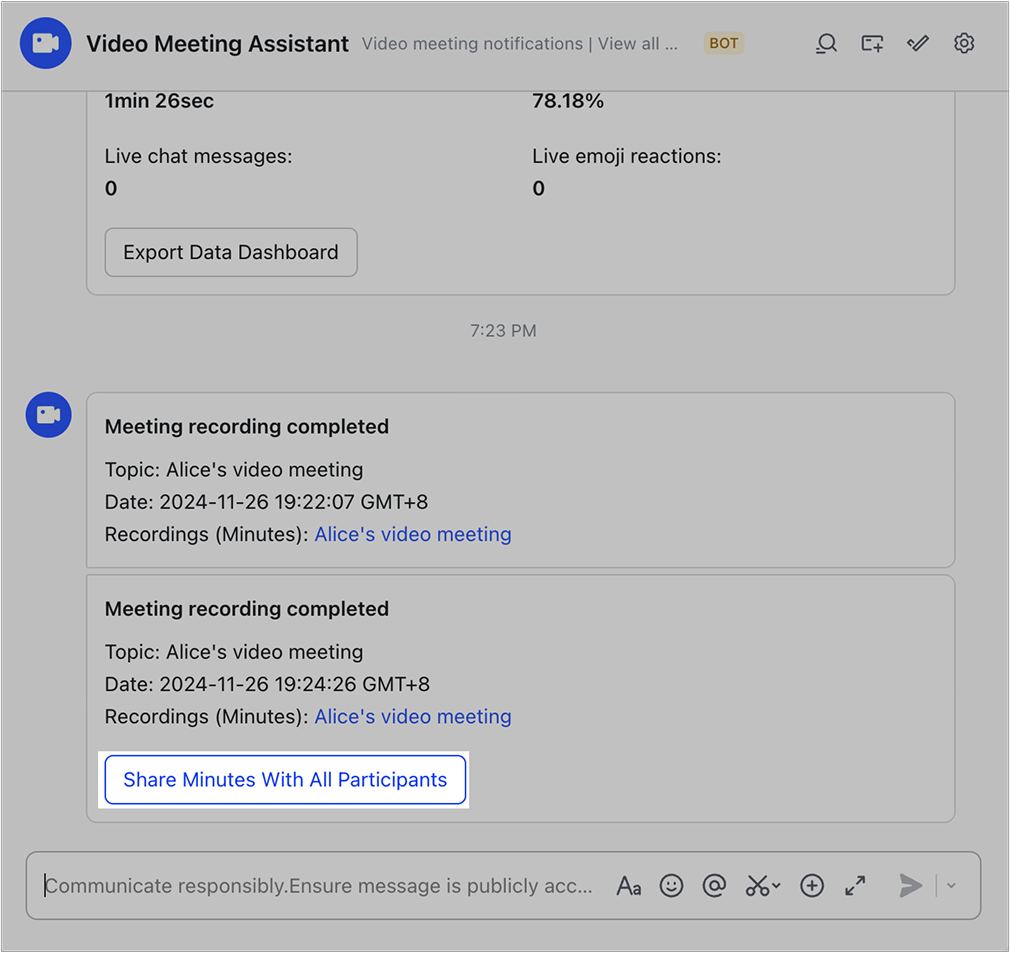Open Settings for Video Meeting Assistant
Viewport: 1010px width, 953px height.
(963, 43)
